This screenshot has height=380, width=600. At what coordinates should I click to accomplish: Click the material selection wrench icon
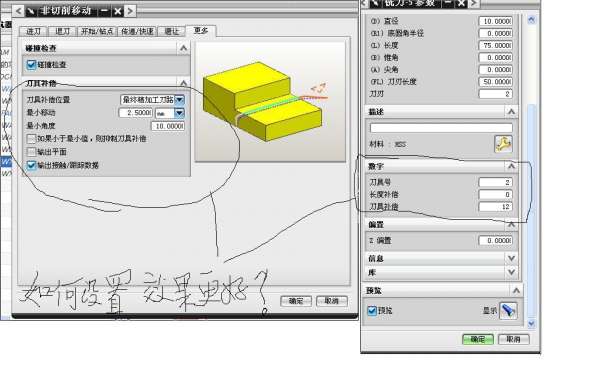[503, 144]
